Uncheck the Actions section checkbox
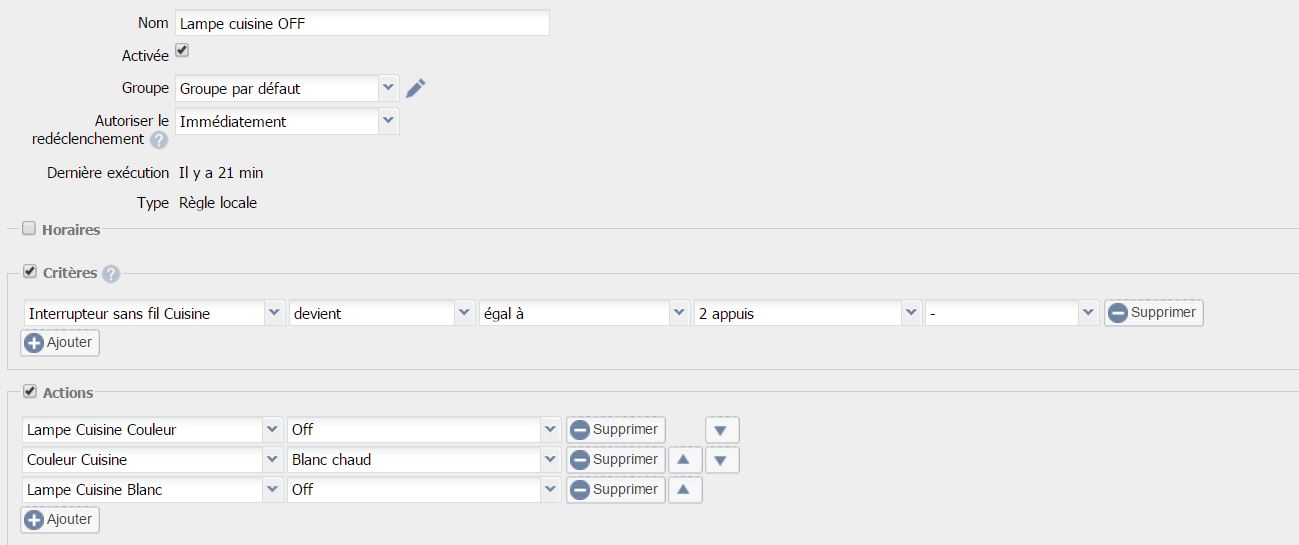Viewport: 1299px width, 545px height. point(29,392)
